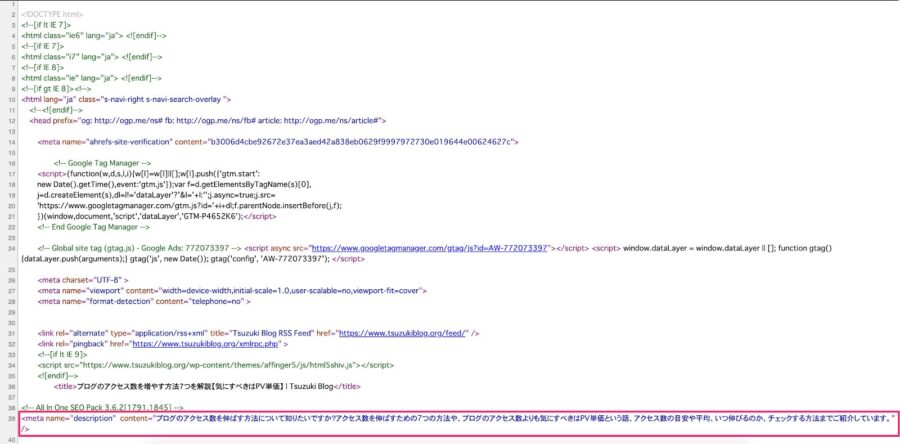The width and height of the screenshot is (900, 444).
Task: Open the googletagmanager gtag/js link
Action: pyautogui.click(x=429, y=248)
